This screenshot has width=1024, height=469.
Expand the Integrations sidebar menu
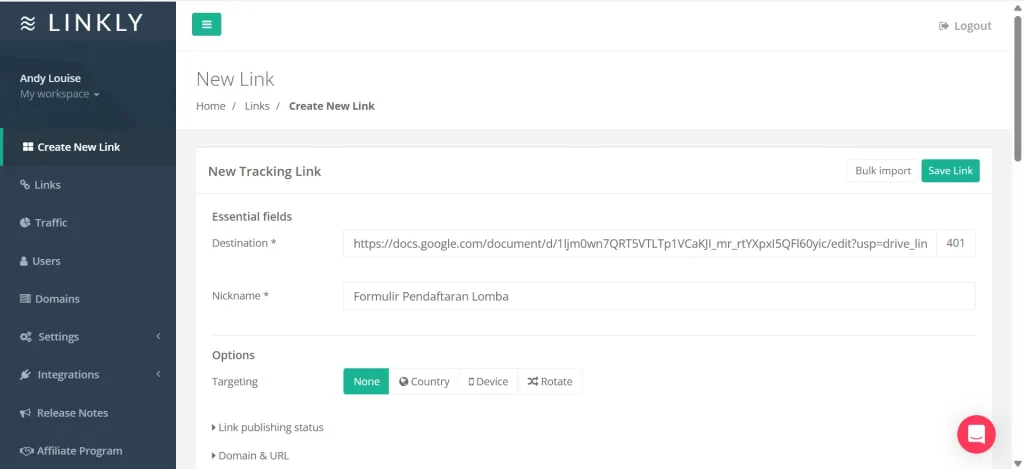(88, 374)
